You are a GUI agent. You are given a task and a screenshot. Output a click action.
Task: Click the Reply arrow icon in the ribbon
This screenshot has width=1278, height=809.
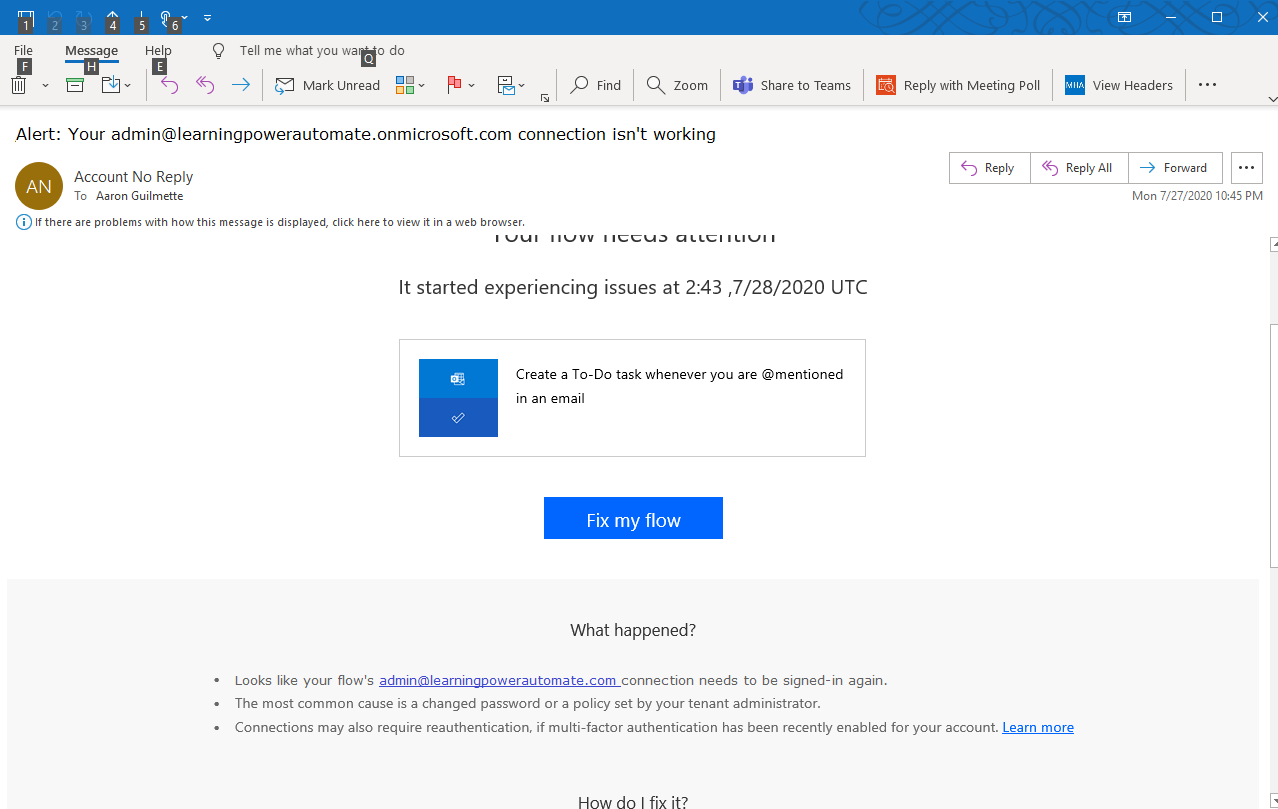tap(169, 85)
